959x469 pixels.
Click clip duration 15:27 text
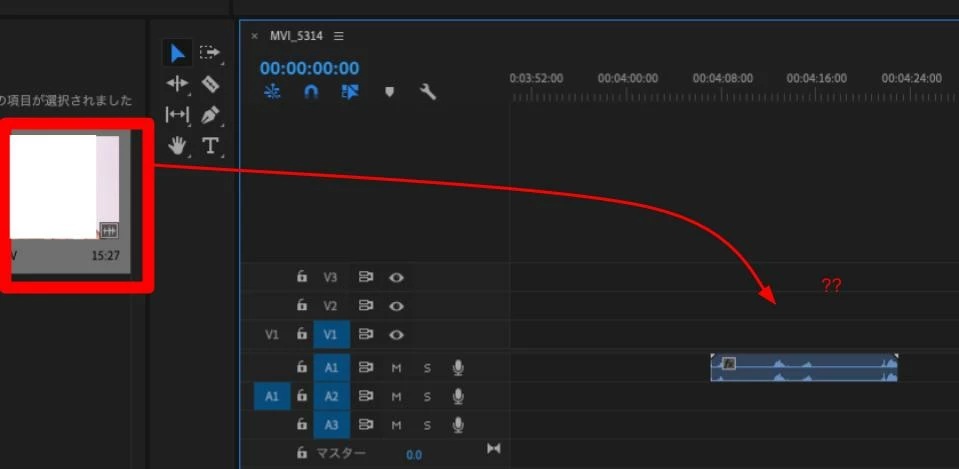tap(106, 256)
